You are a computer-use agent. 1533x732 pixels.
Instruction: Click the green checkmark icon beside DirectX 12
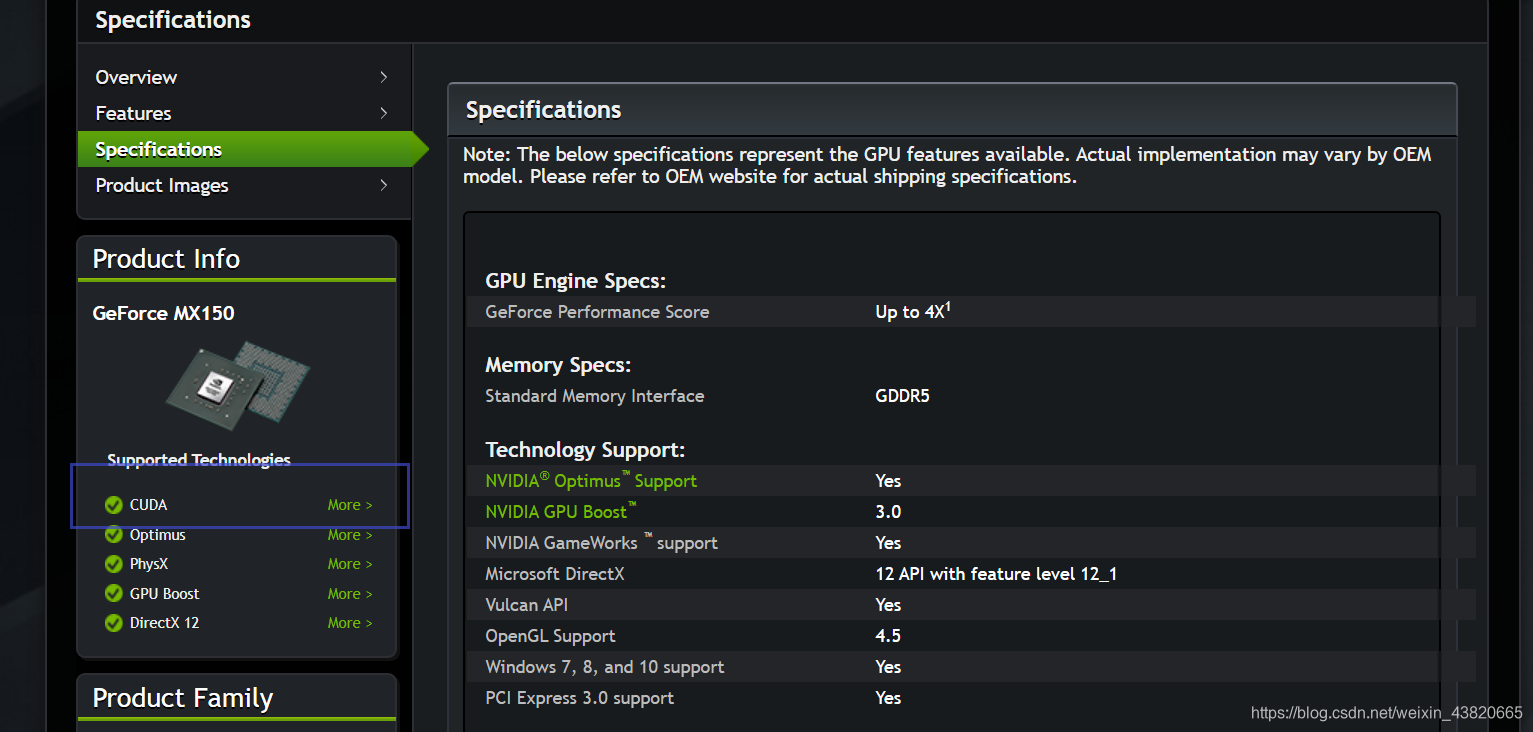114,623
